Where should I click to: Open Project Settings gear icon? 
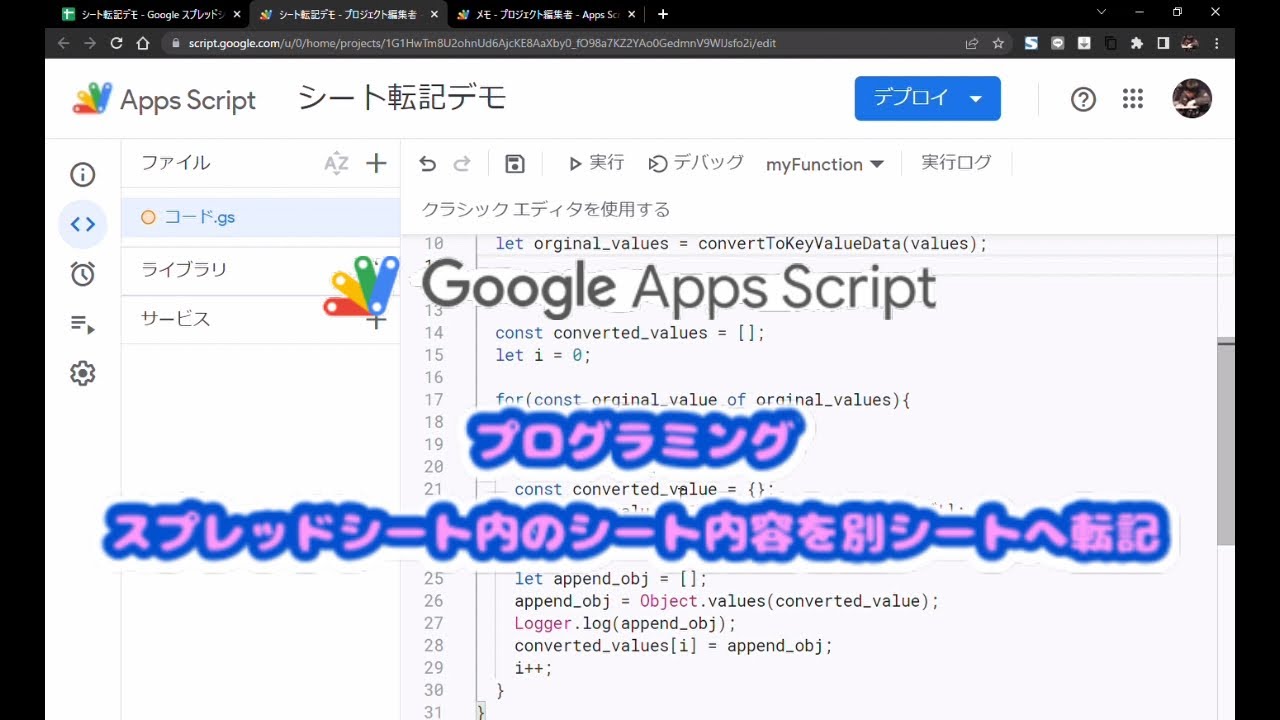click(x=83, y=373)
